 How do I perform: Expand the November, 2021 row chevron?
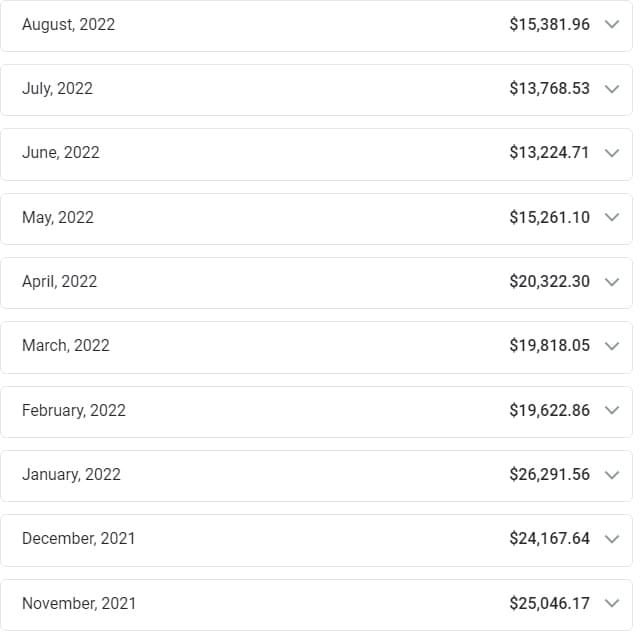pyautogui.click(x=613, y=603)
